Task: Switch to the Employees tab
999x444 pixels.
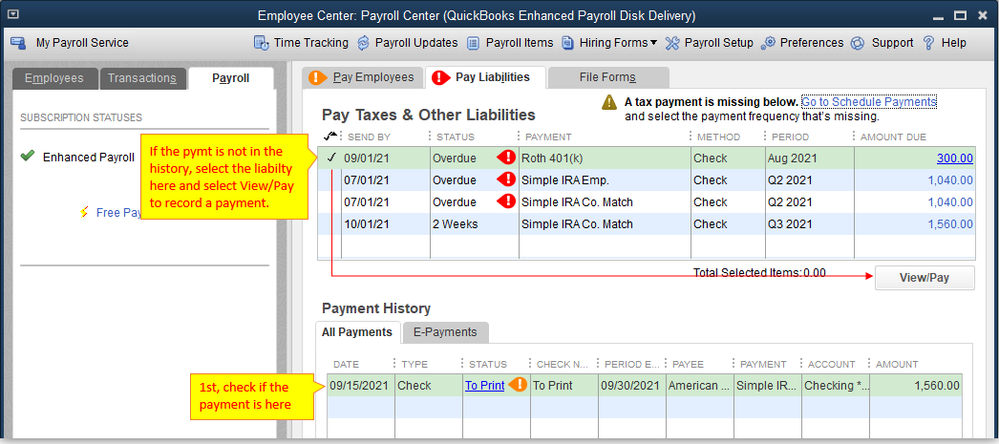Action: pos(54,78)
